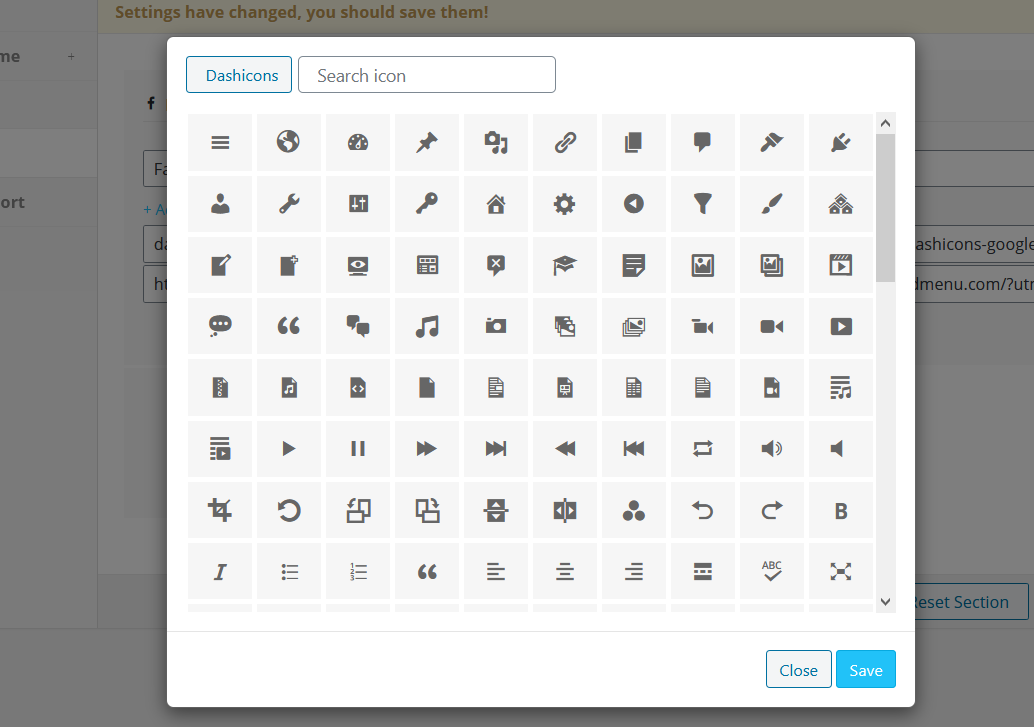Choose the single speech bubble comment dashicon
Screen dimensions: 1034x727
tap(703, 142)
